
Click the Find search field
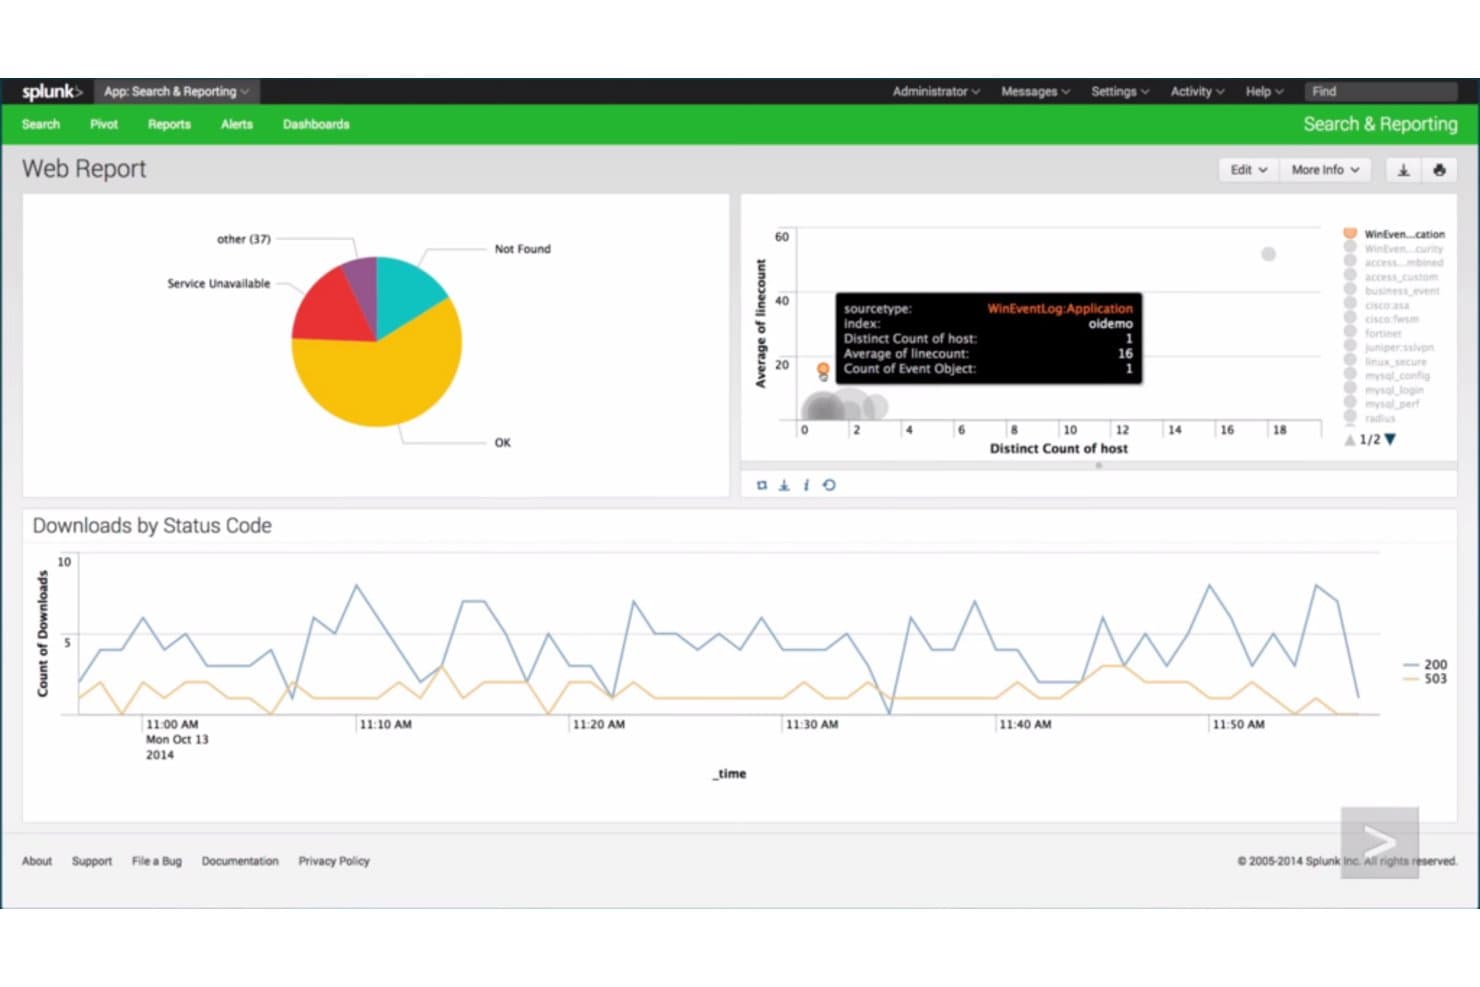[x=1380, y=91]
